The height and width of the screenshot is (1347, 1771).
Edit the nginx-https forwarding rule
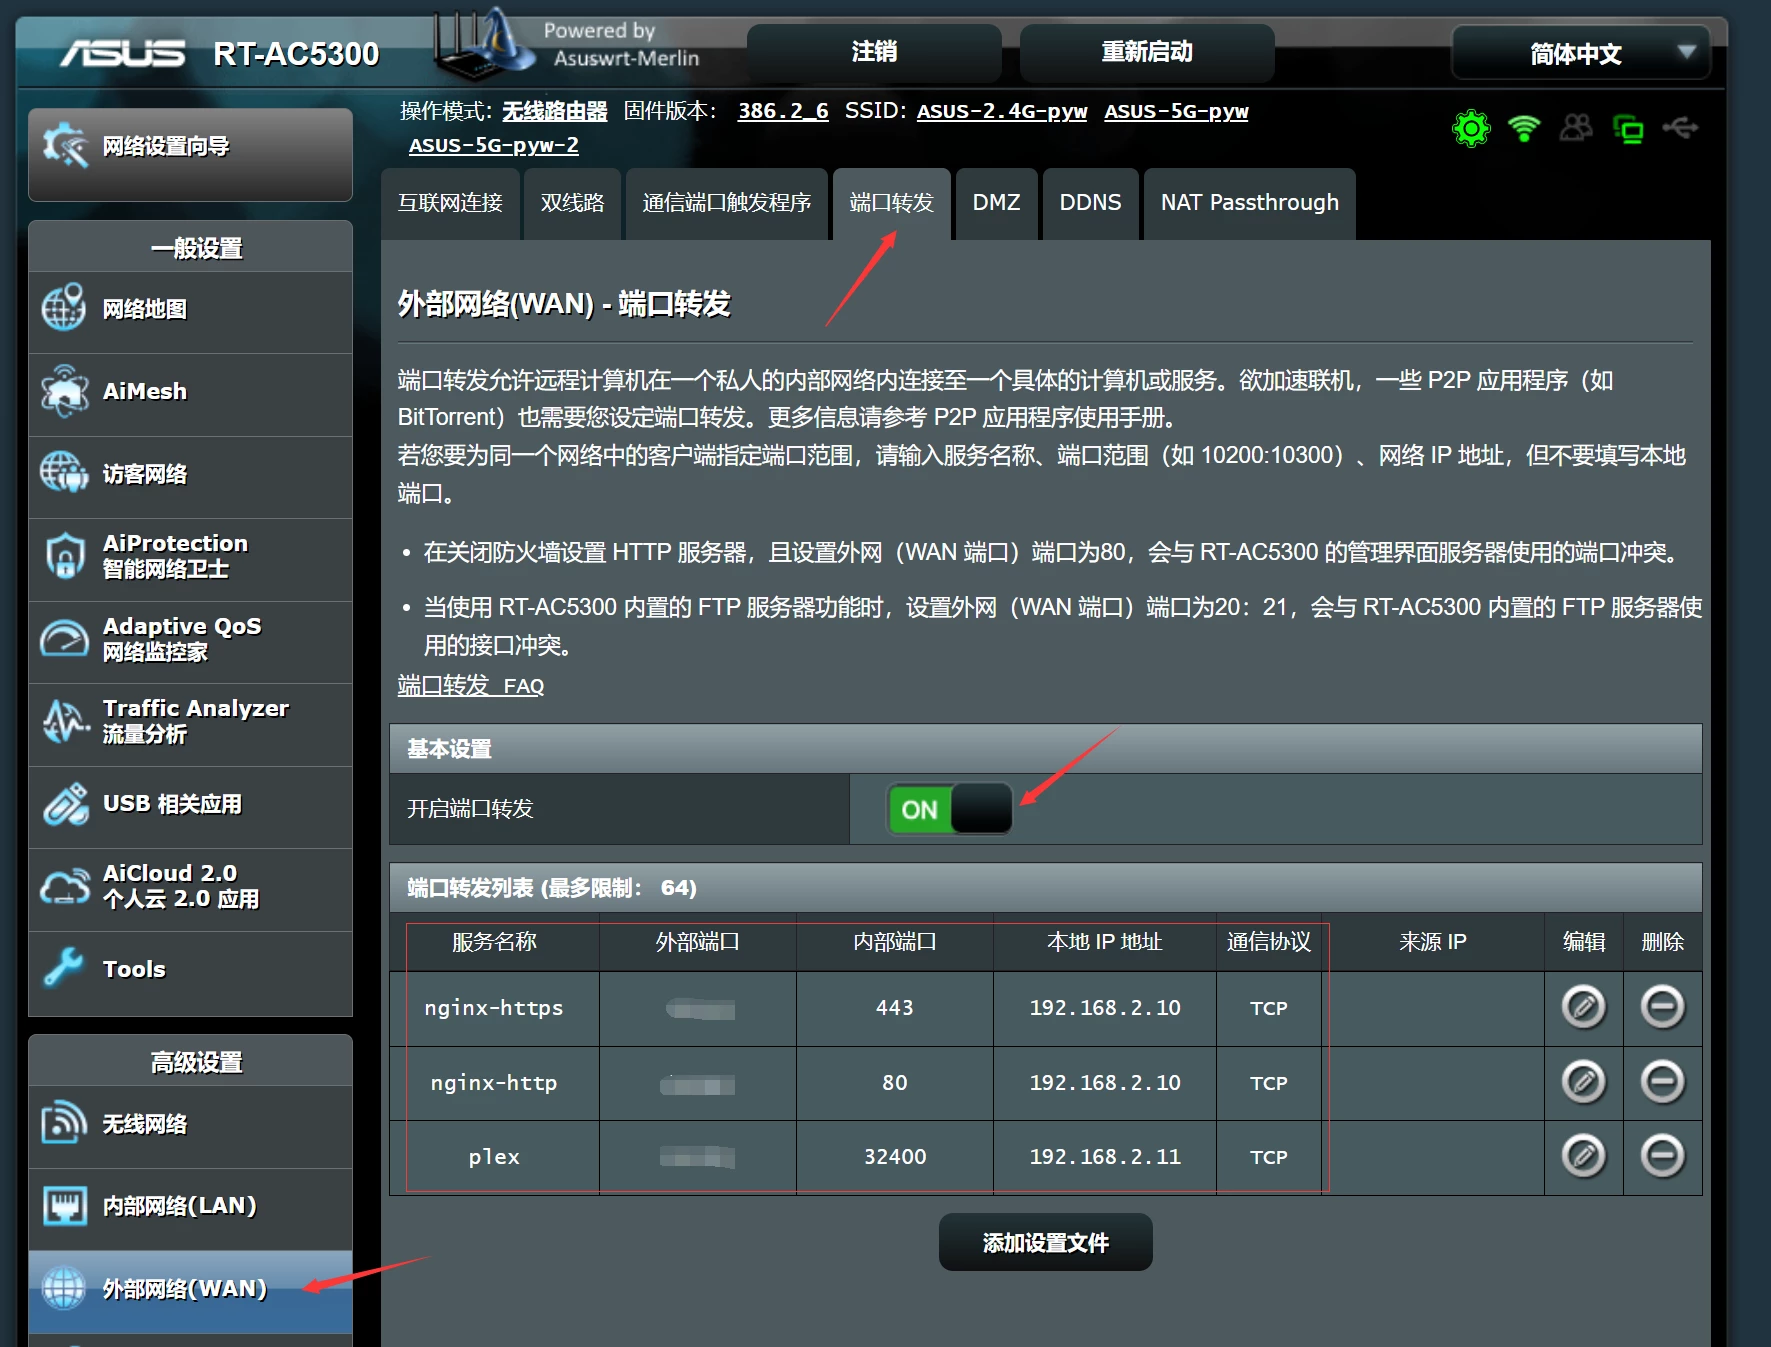click(1584, 1007)
